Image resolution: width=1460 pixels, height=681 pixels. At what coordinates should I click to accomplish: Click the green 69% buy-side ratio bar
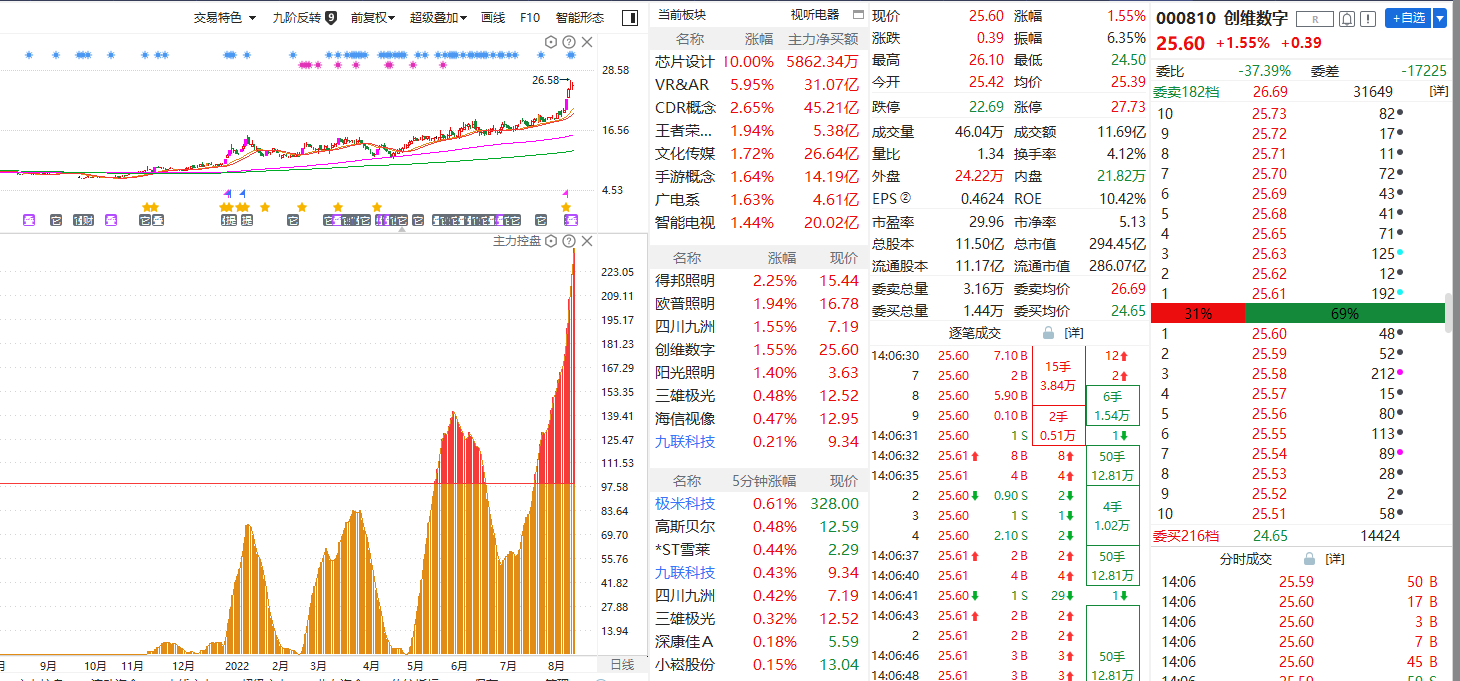pyautogui.click(x=1345, y=313)
